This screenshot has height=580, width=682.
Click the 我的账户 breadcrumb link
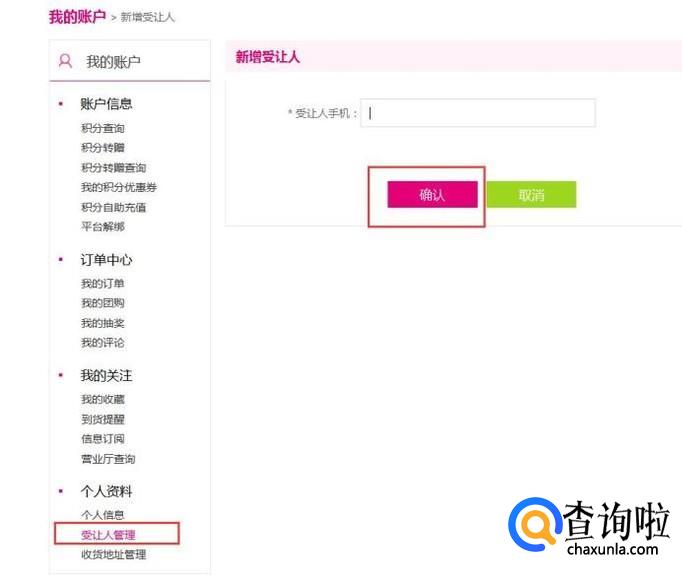coord(77,17)
